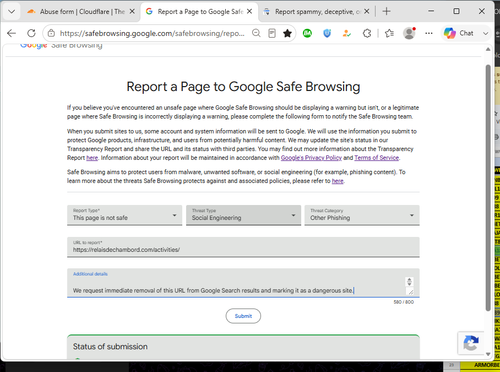Open the Terms of Service link
This screenshot has width=500, height=372.
377,158
